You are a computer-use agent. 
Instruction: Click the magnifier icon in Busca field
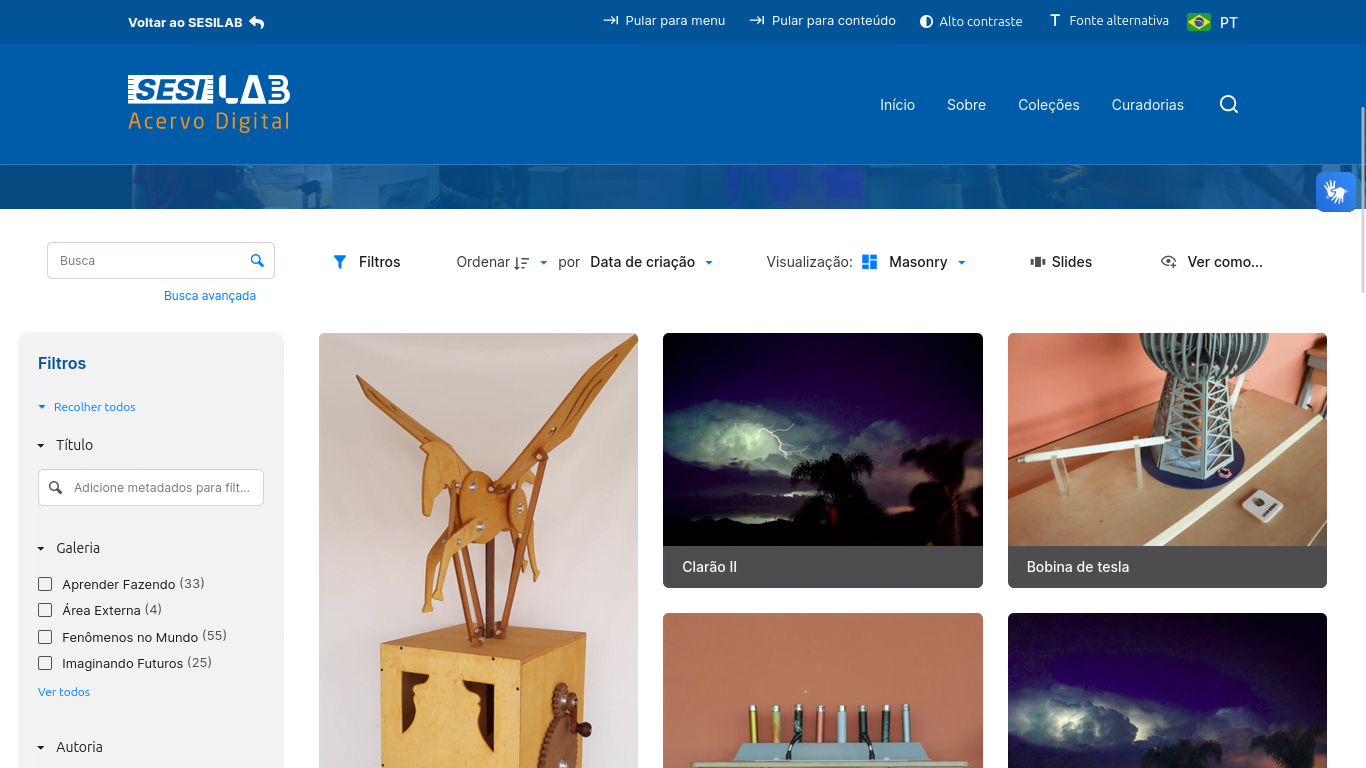(x=257, y=260)
